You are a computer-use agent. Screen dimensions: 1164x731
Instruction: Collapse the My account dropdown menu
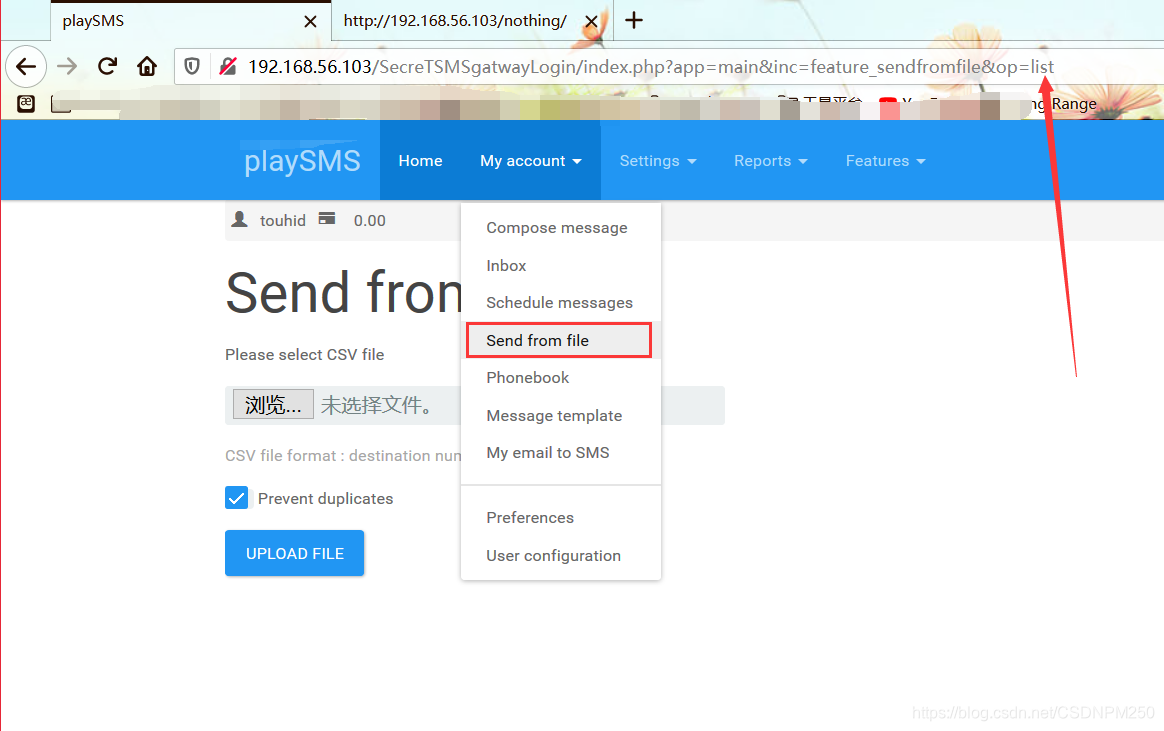531,161
